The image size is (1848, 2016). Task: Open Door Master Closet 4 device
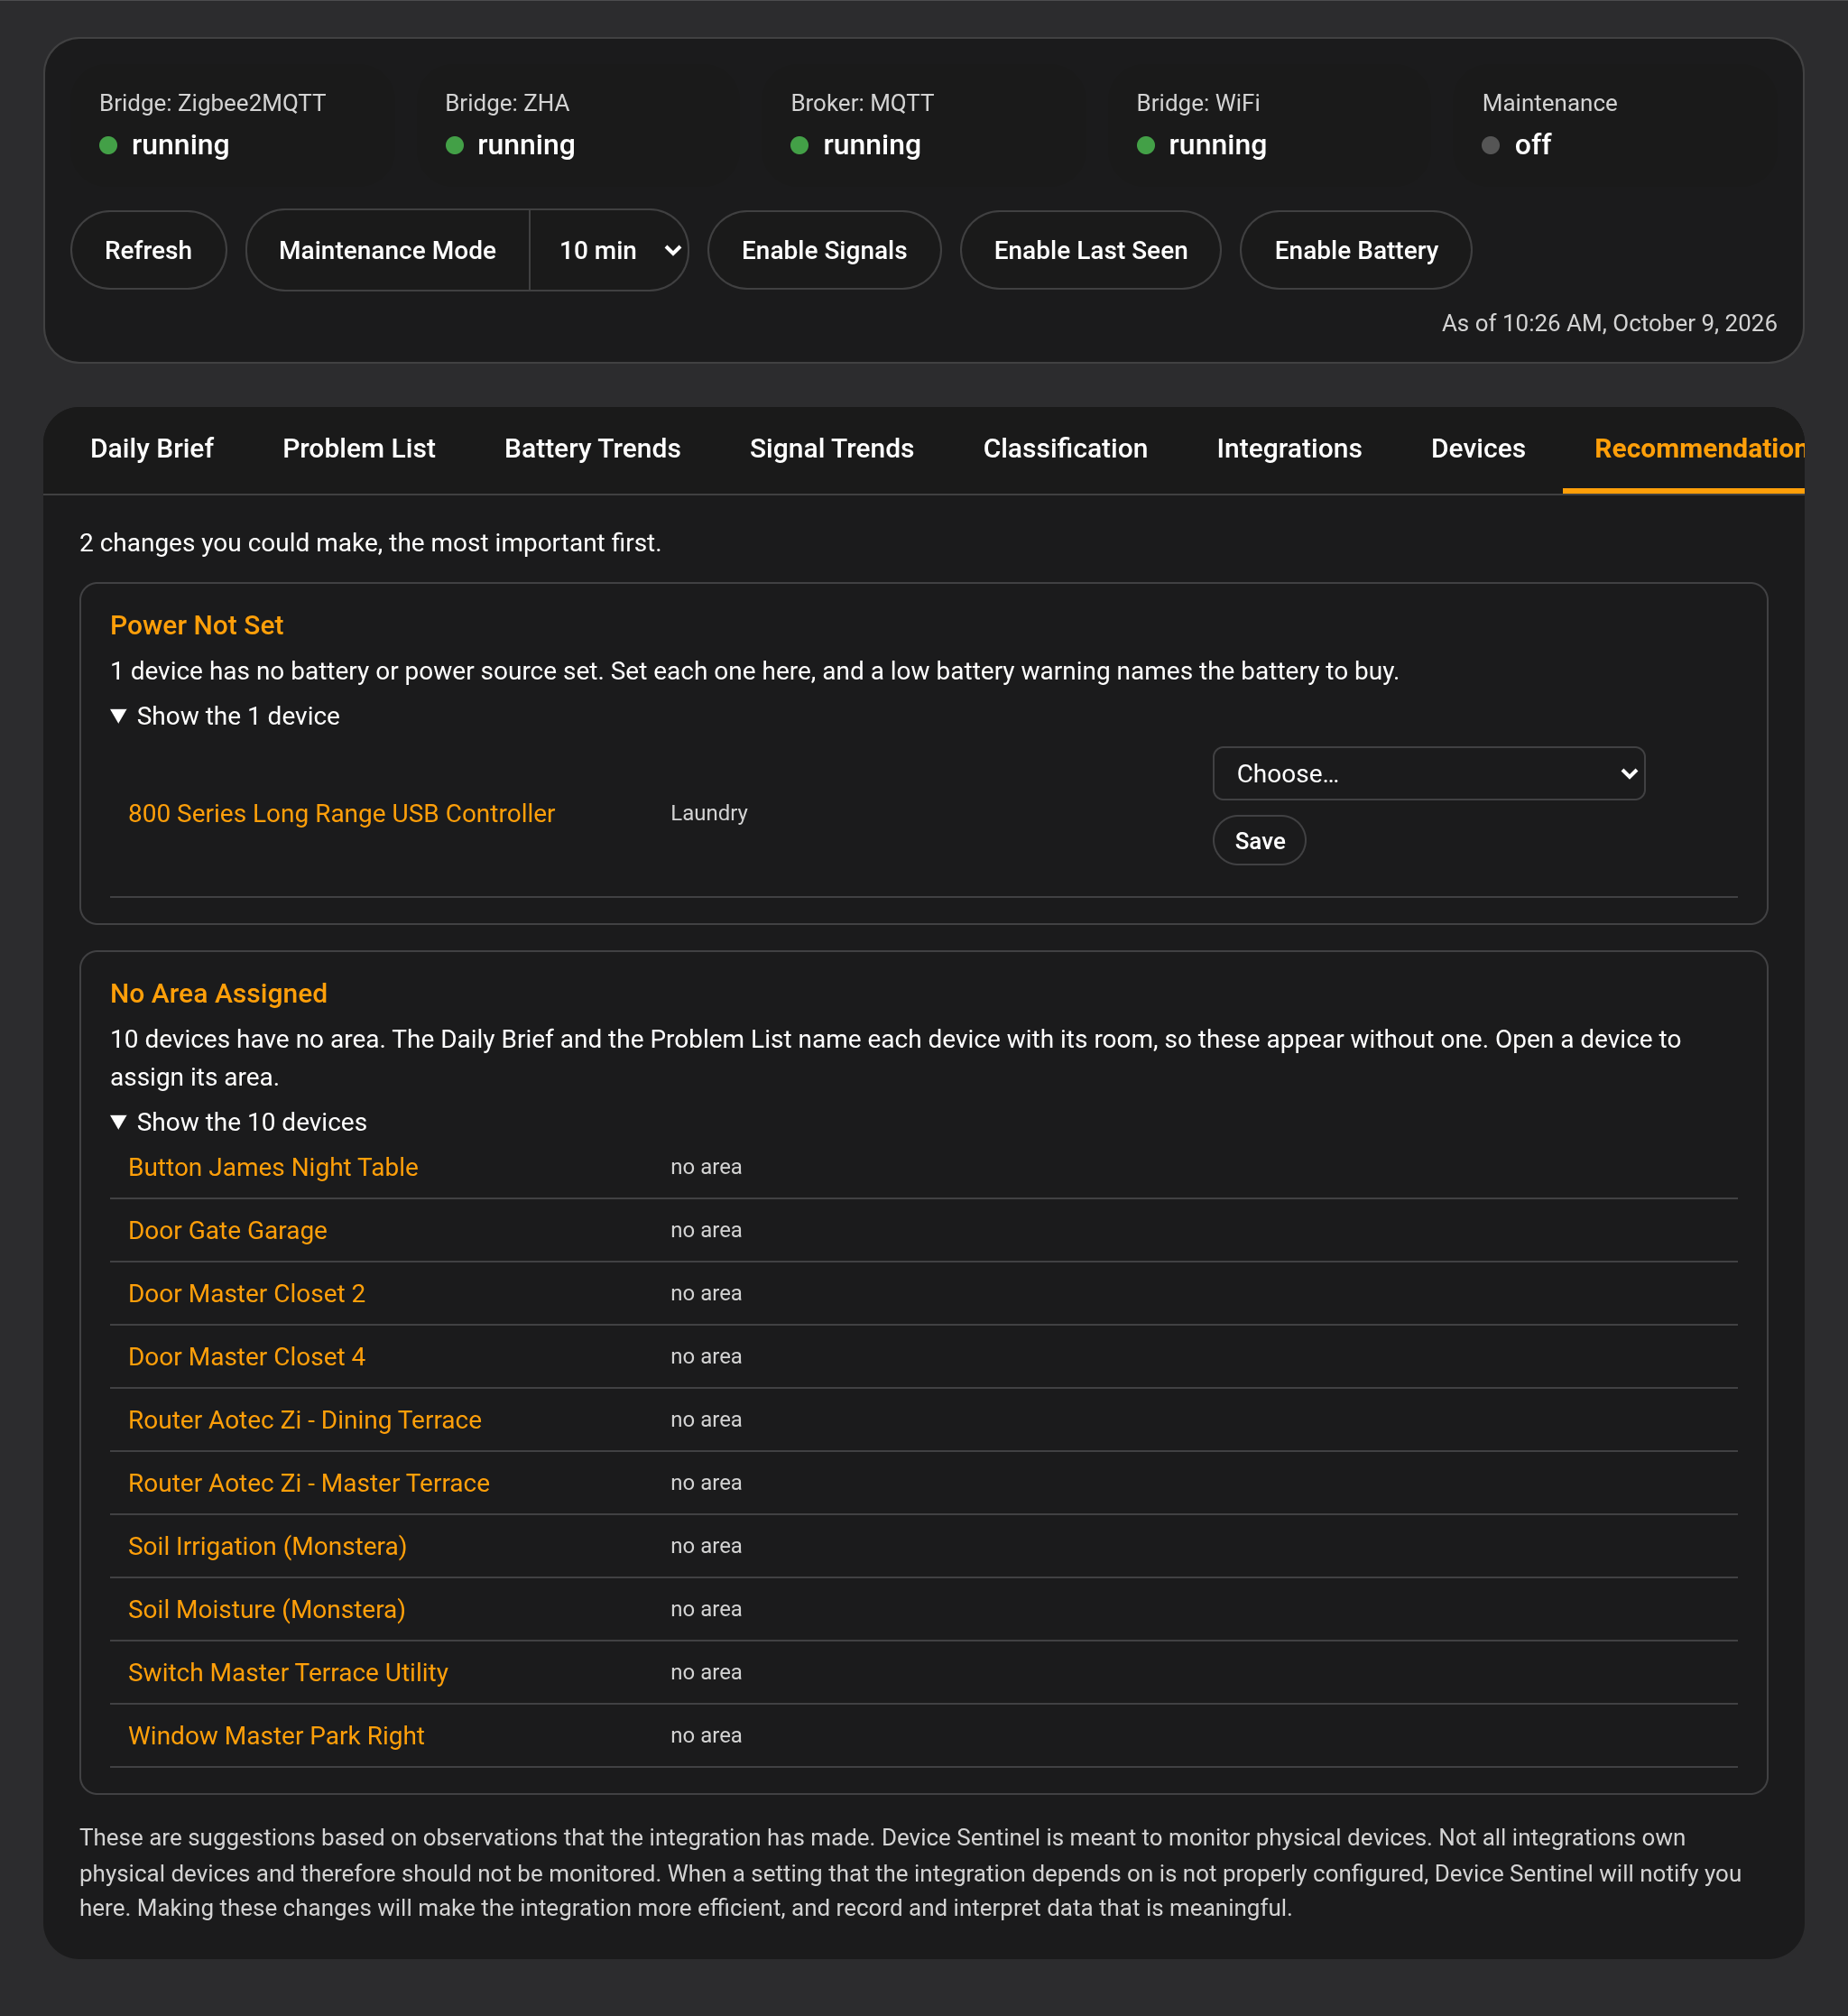pos(246,1356)
